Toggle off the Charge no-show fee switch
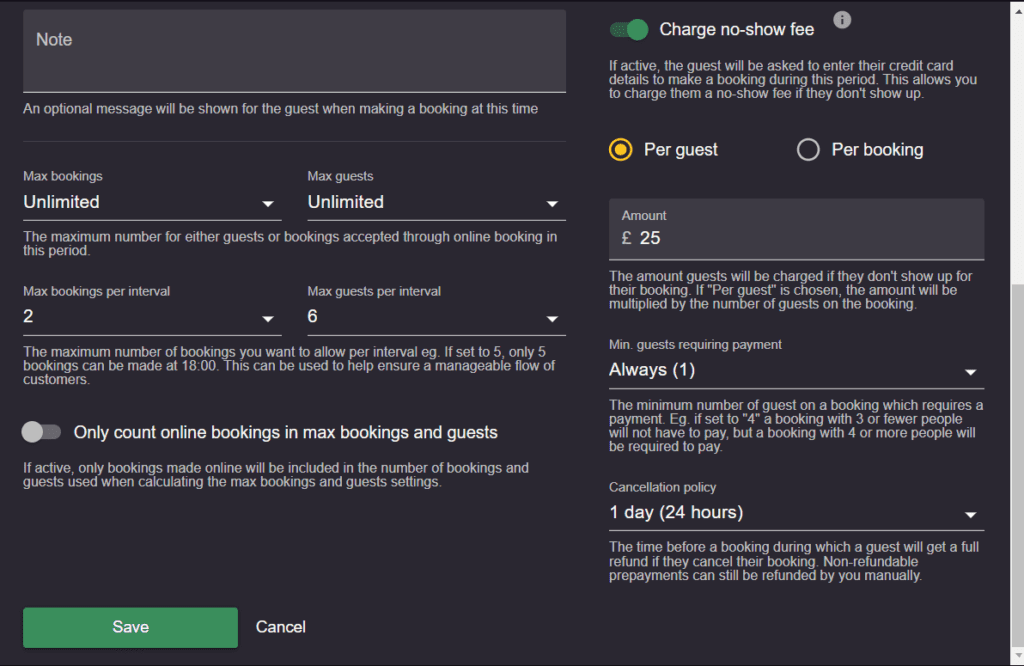Image resolution: width=1024 pixels, height=666 pixels. [628, 29]
